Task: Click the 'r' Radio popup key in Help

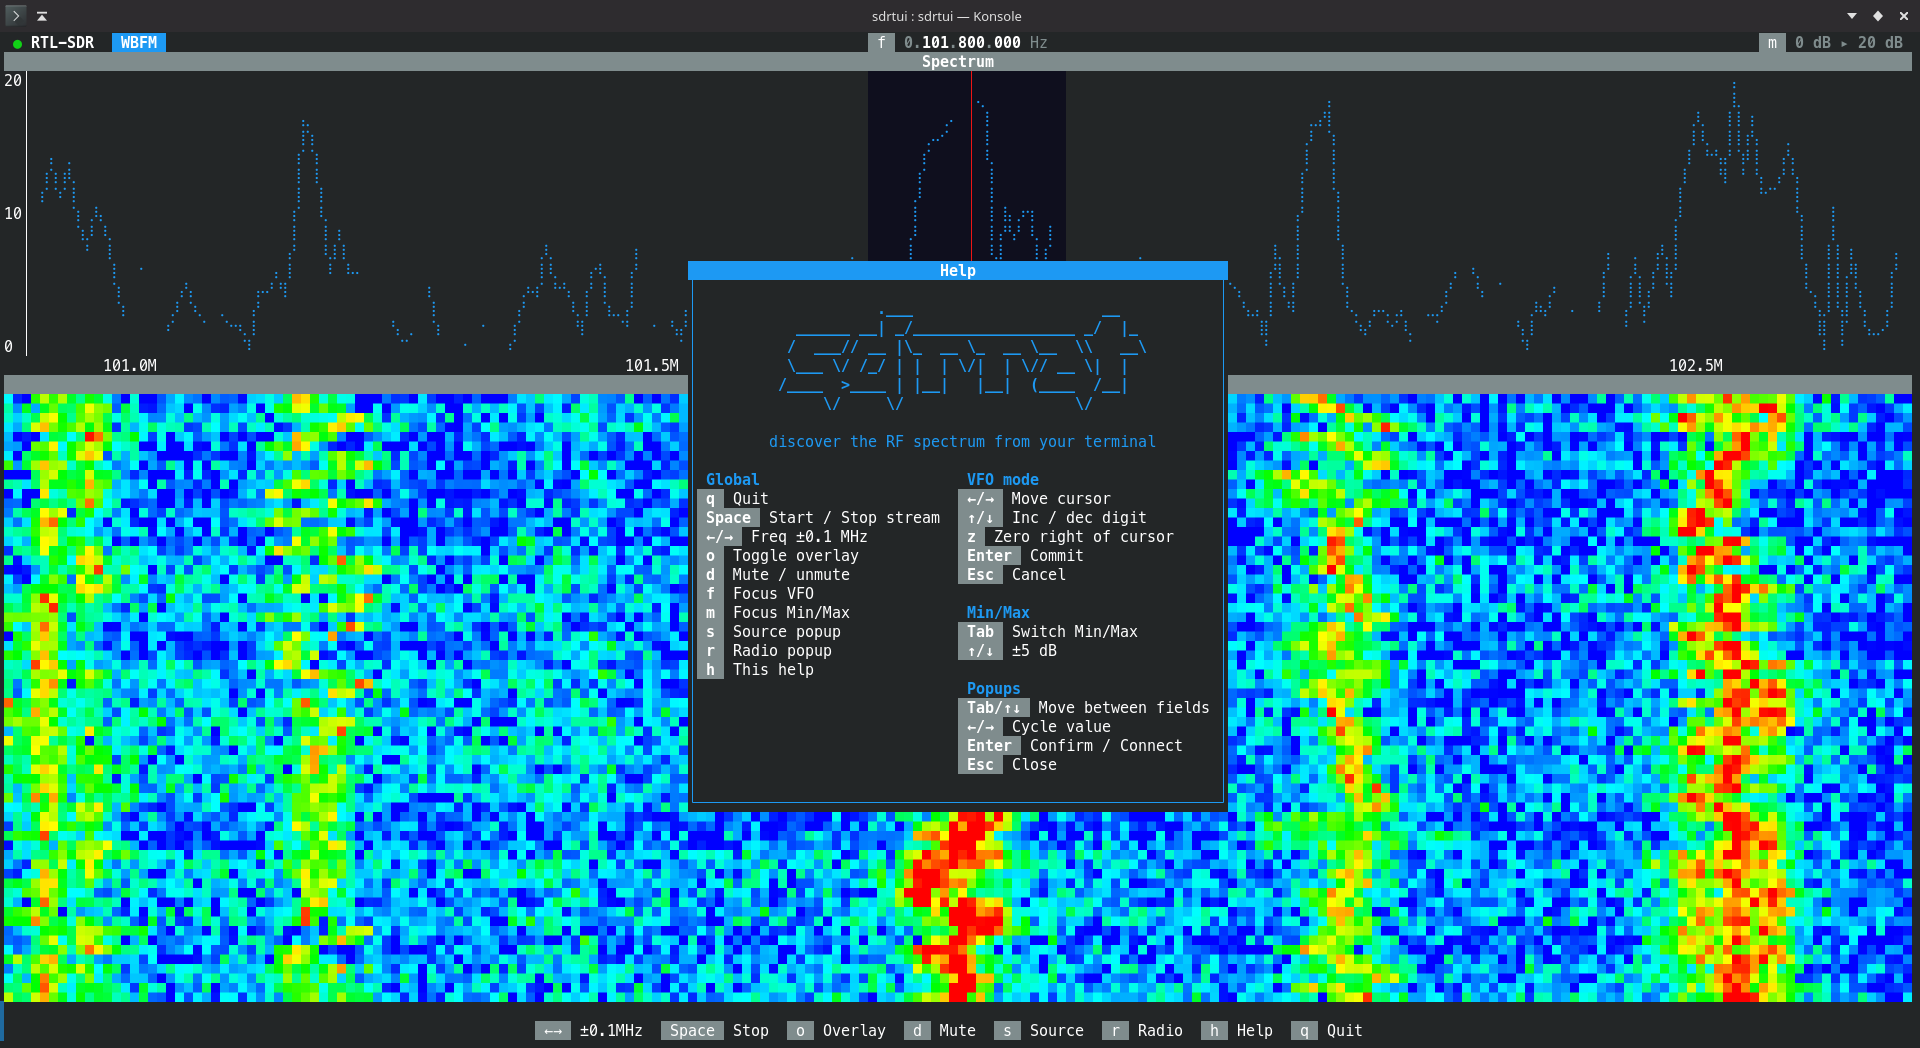Action: (710, 650)
